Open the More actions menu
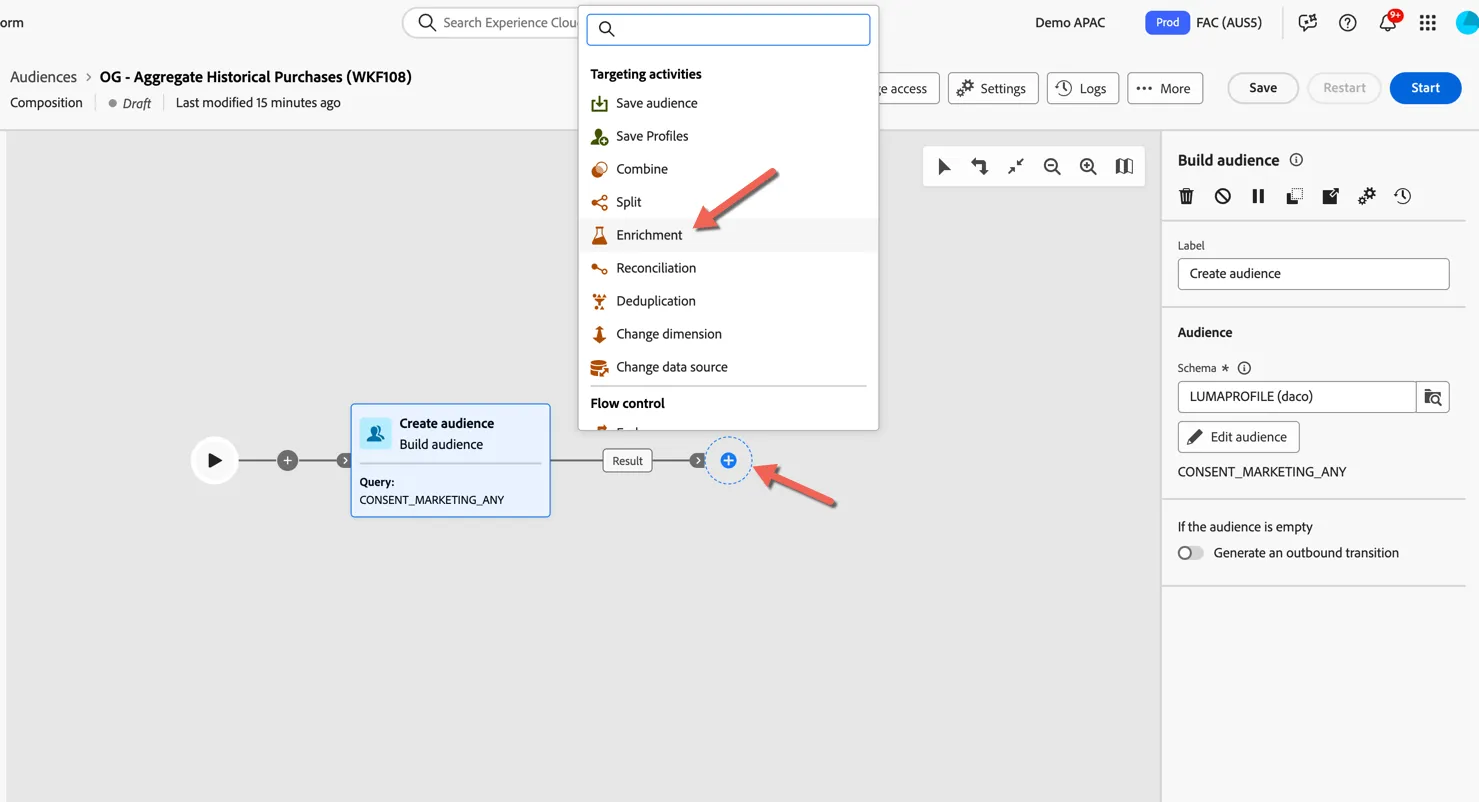 (x=1165, y=88)
